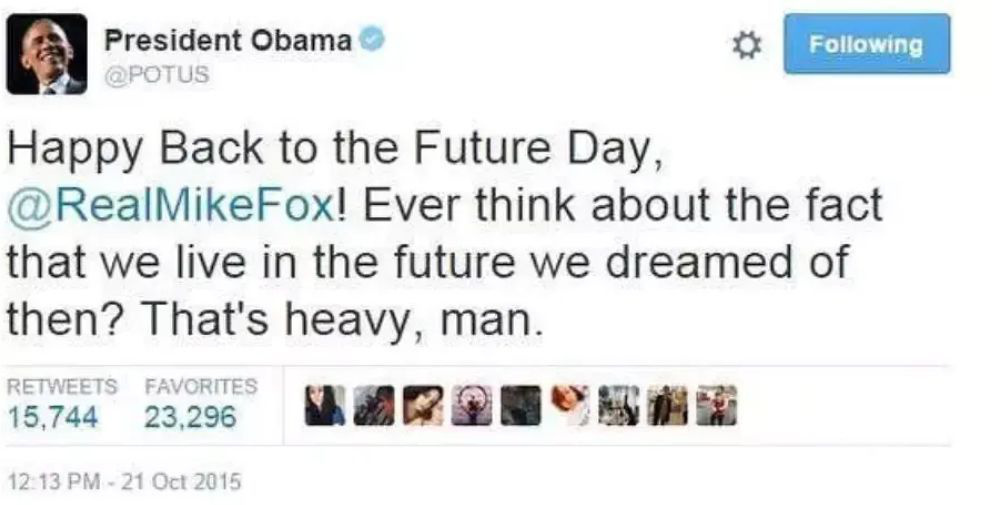
Task: Open second liker avatar thumbnail
Action: [374, 405]
